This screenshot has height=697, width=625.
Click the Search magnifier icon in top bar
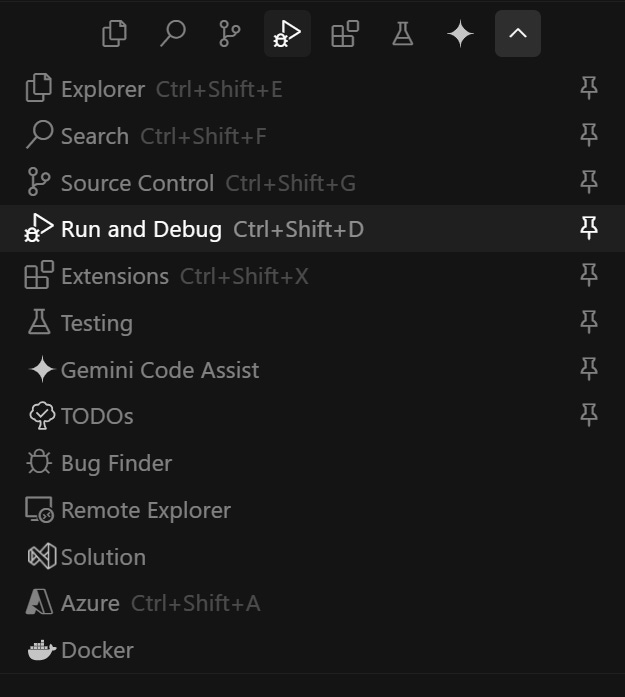click(173, 34)
